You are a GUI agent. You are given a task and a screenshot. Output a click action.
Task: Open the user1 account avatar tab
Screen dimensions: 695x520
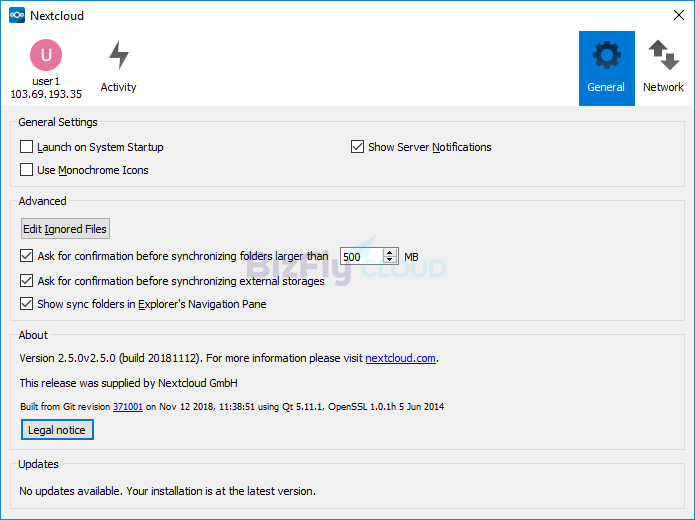[x=46, y=69]
